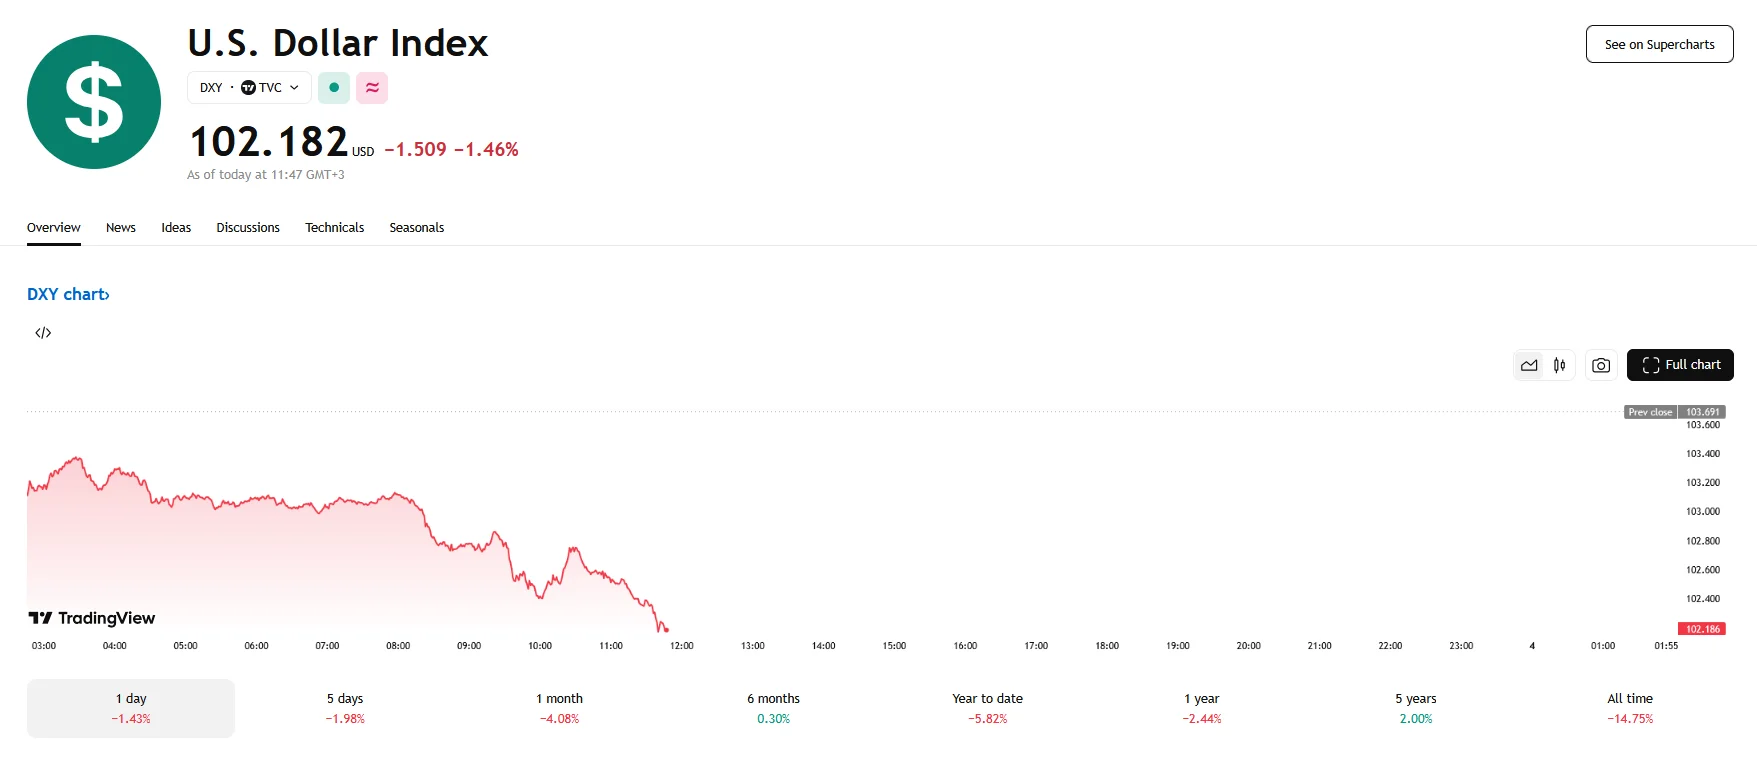This screenshot has width=1757, height=757.
Task: Take a chart snapshot with camera icon
Action: 1601,365
